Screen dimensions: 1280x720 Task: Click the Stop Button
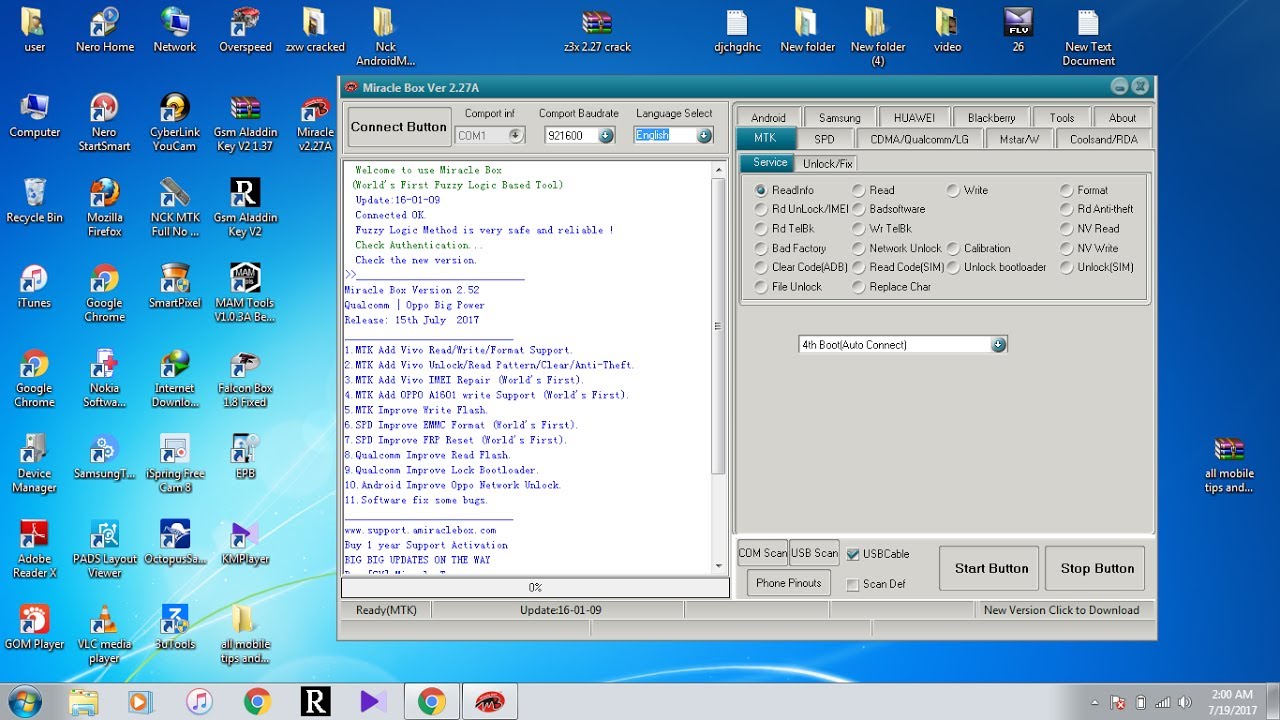click(x=1097, y=568)
